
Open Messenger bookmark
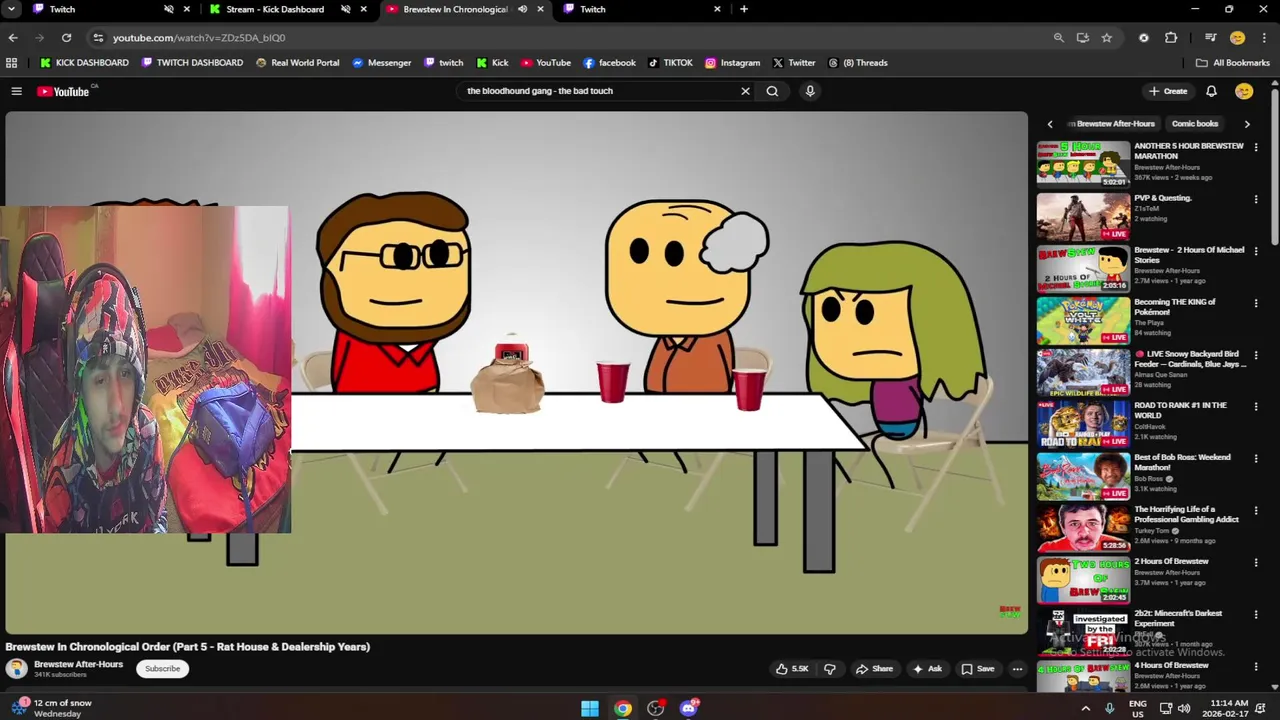(x=381, y=63)
